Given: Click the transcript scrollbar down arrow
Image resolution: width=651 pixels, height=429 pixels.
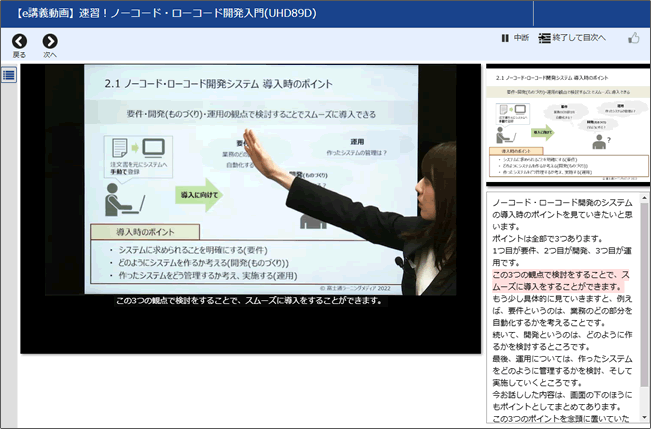Looking at the screenshot, I should pos(644,417).
